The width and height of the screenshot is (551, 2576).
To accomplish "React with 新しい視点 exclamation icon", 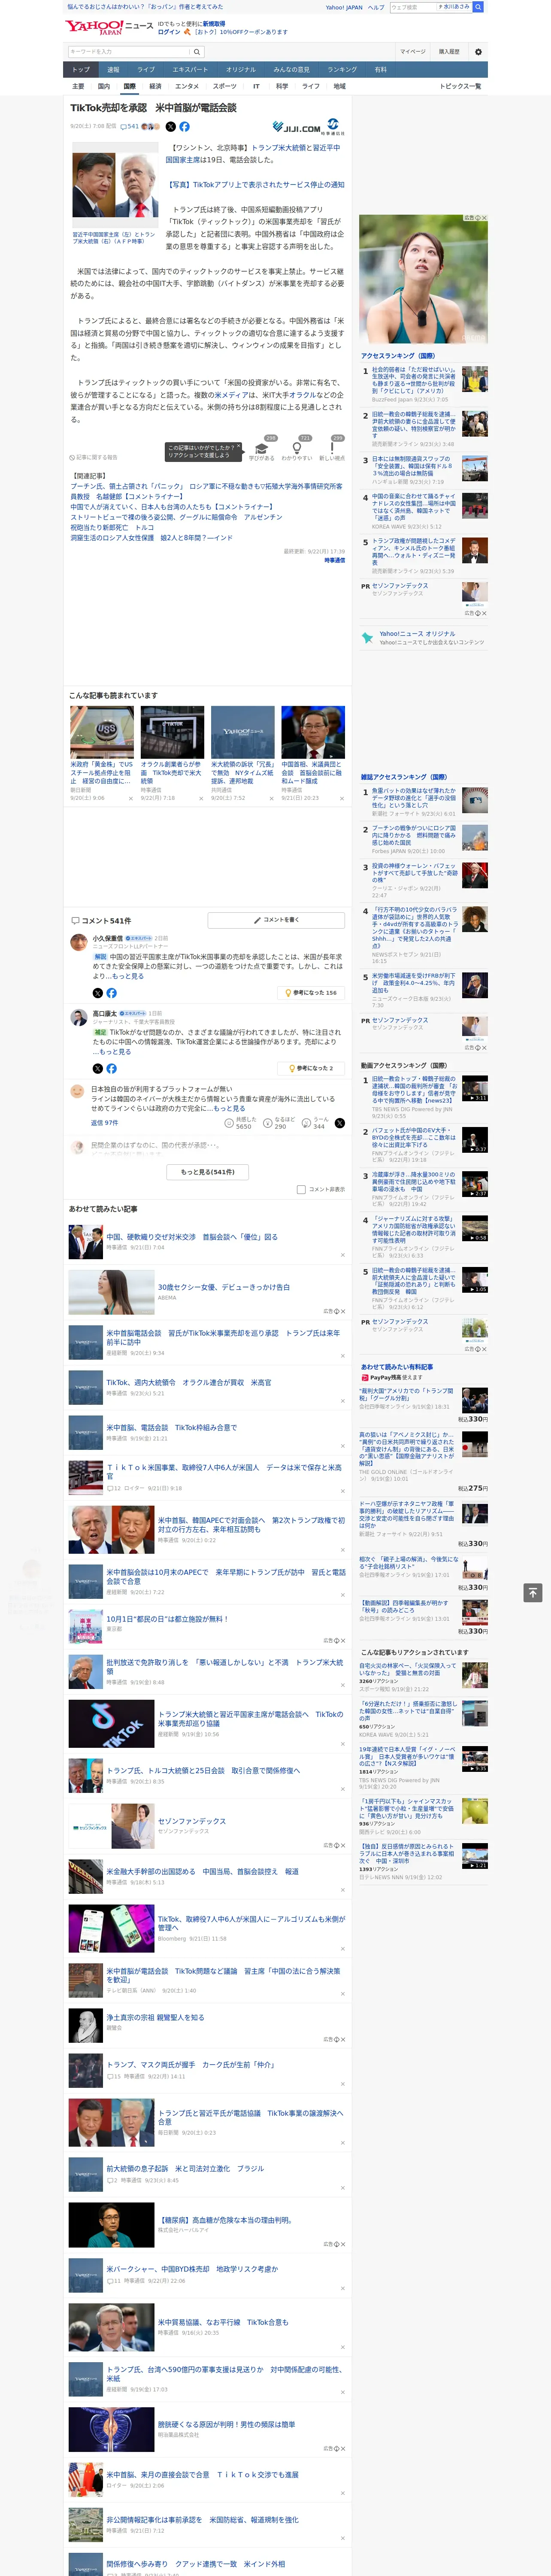I will (x=332, y=448).
